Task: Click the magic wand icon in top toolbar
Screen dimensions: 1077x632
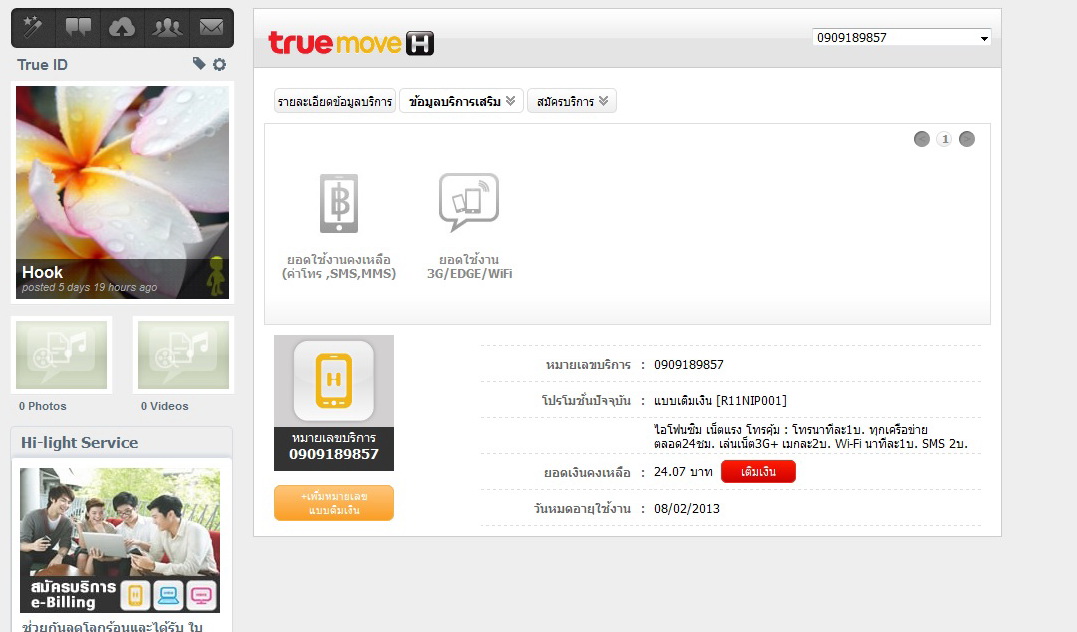Action: pos(33,27)
